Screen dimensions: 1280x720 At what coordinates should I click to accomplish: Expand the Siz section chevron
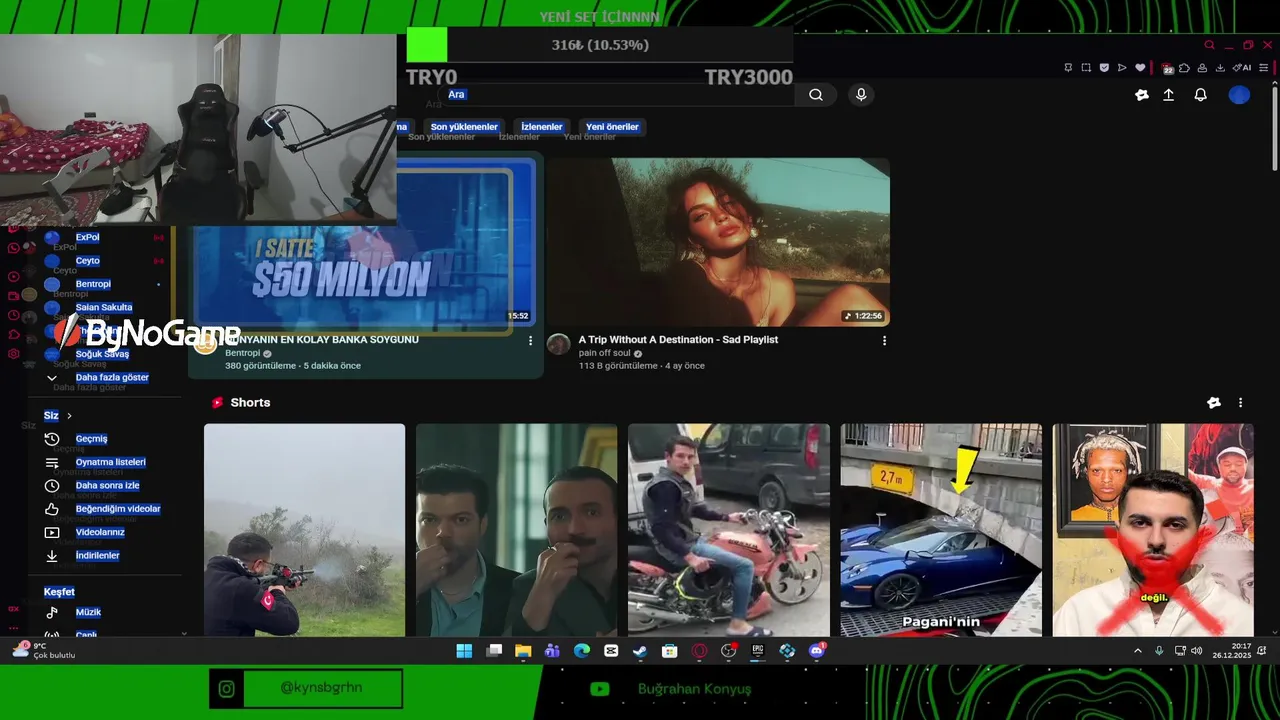click(69, 416)
